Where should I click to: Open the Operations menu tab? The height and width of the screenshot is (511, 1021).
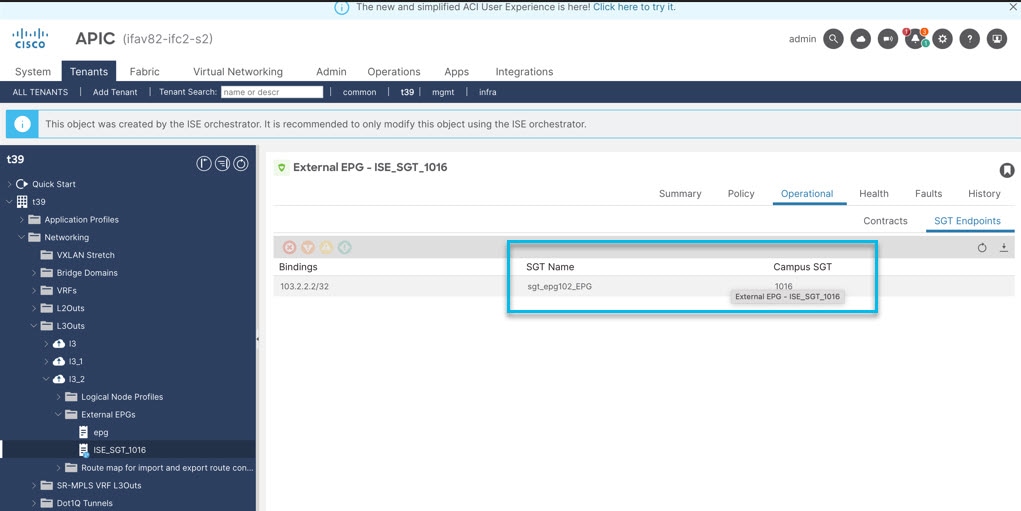tap(394, 72)
